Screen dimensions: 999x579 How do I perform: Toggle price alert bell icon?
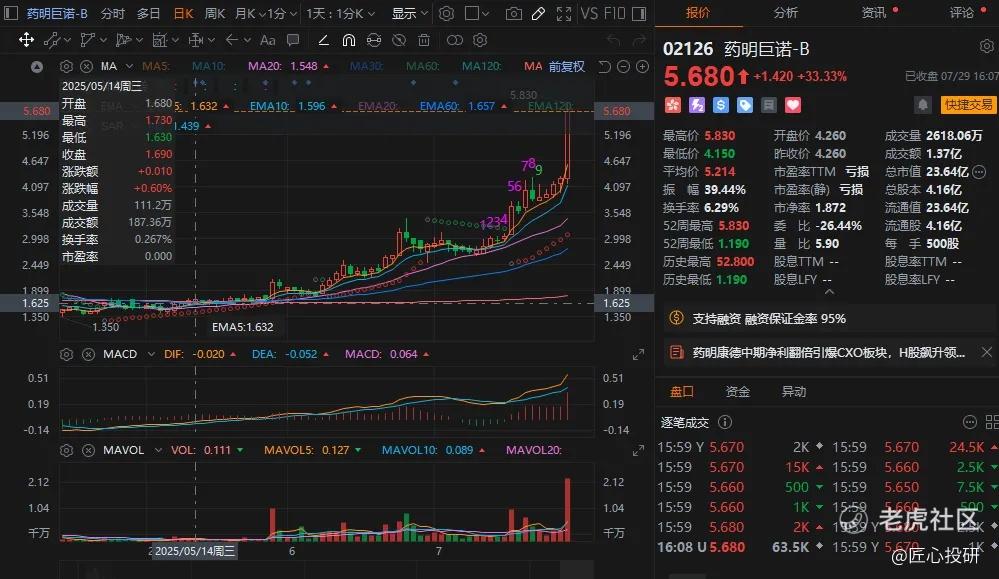[923, 105]
